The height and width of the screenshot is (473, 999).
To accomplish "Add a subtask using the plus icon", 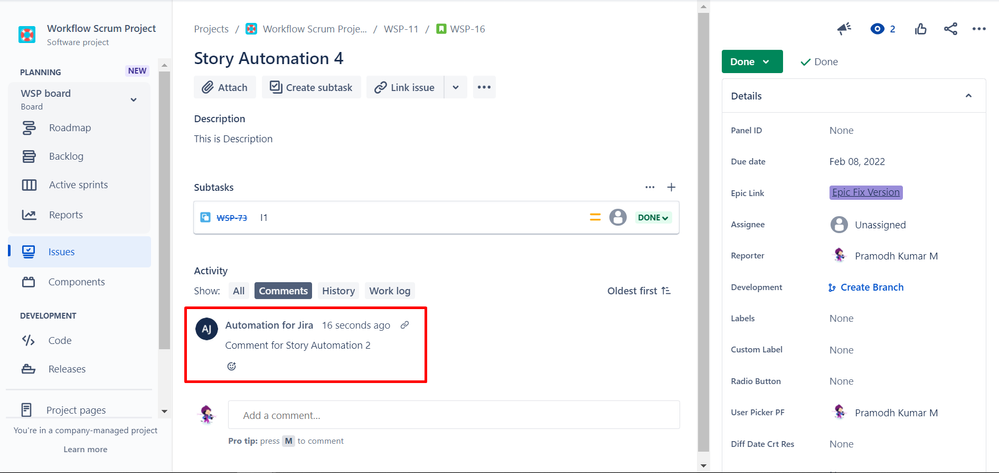I will click(x=671, y=187).
